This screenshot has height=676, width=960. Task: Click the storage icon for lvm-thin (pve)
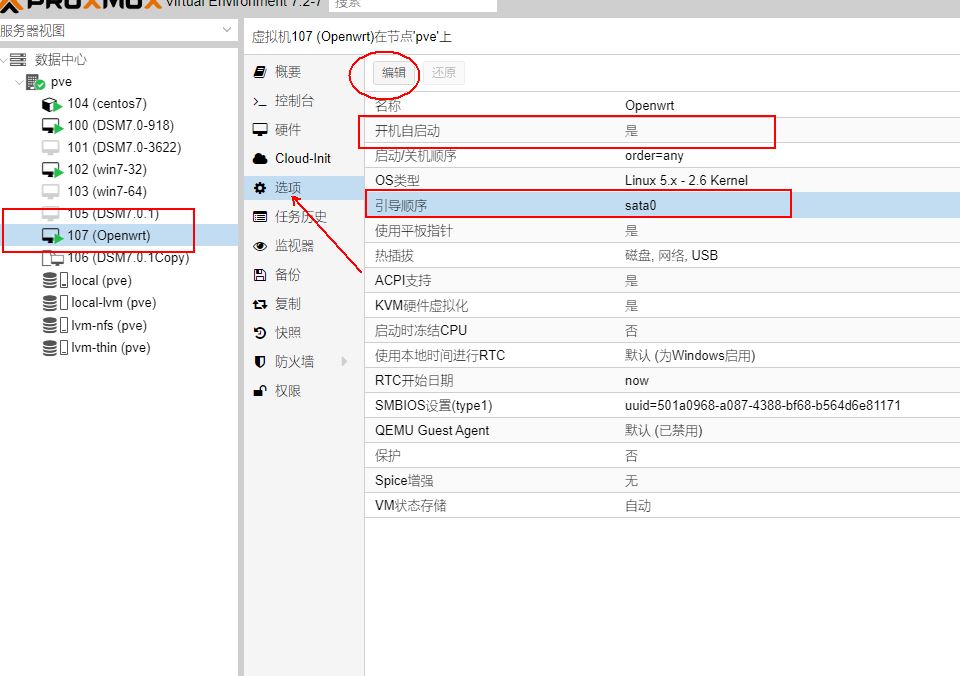[54, 348]
